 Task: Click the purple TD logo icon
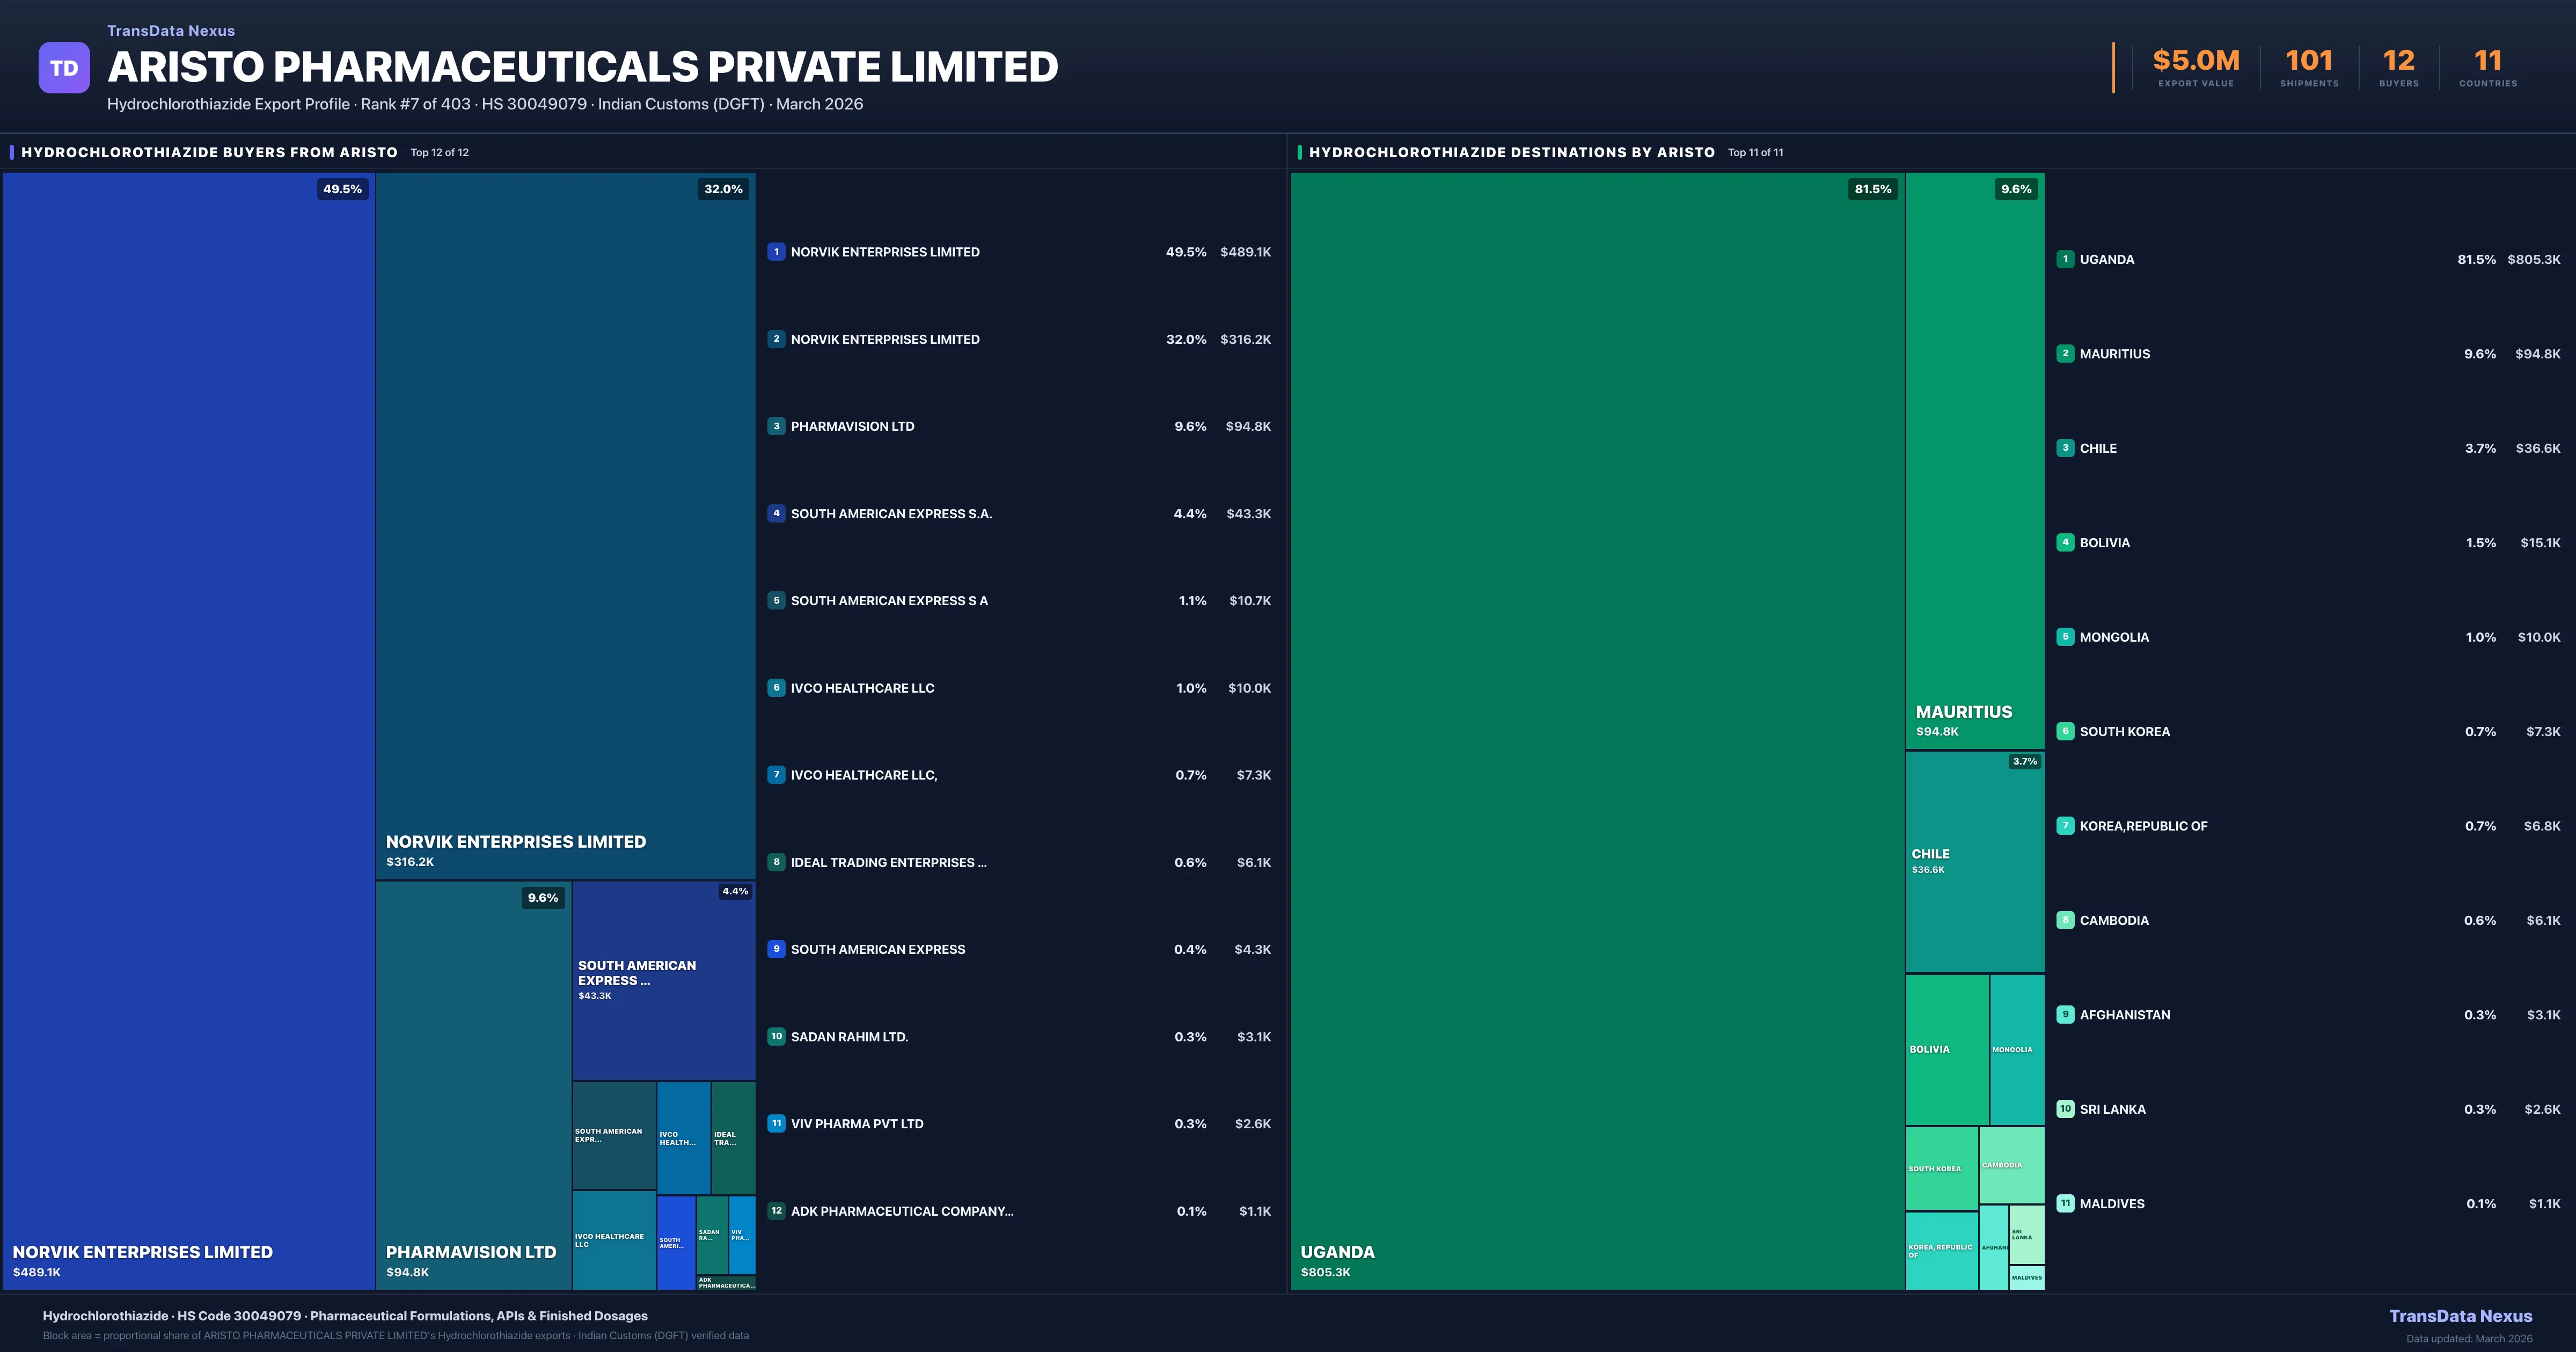(x=64, y=68)
